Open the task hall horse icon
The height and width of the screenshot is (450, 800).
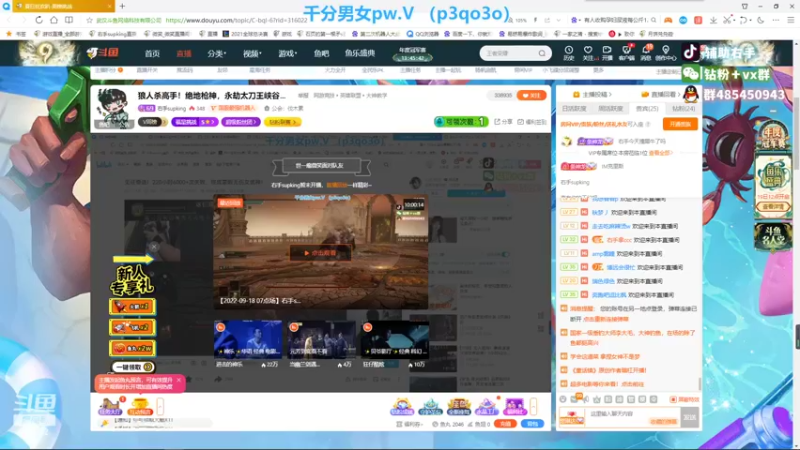[111, 406]
